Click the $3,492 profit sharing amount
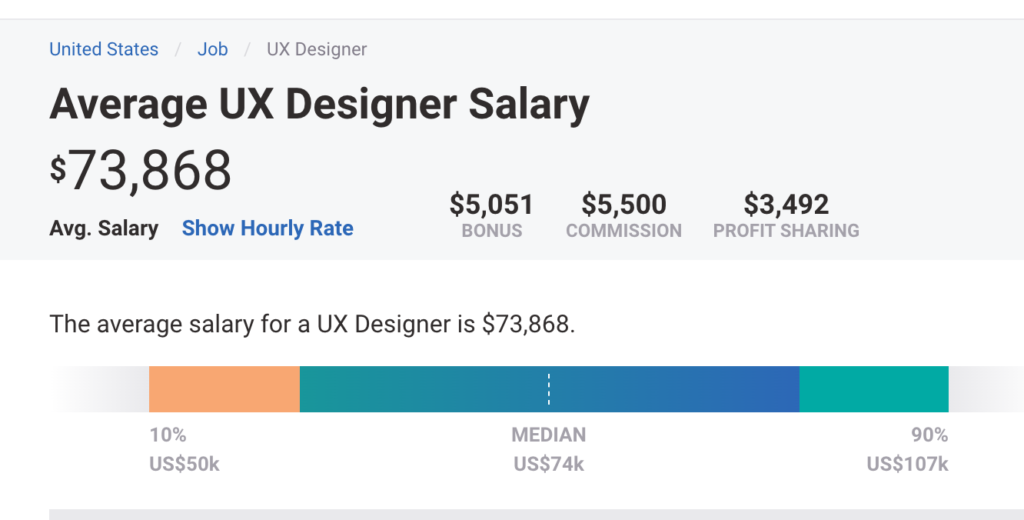The width and height of the screenshot is (1024, 520). click(786, 205)
